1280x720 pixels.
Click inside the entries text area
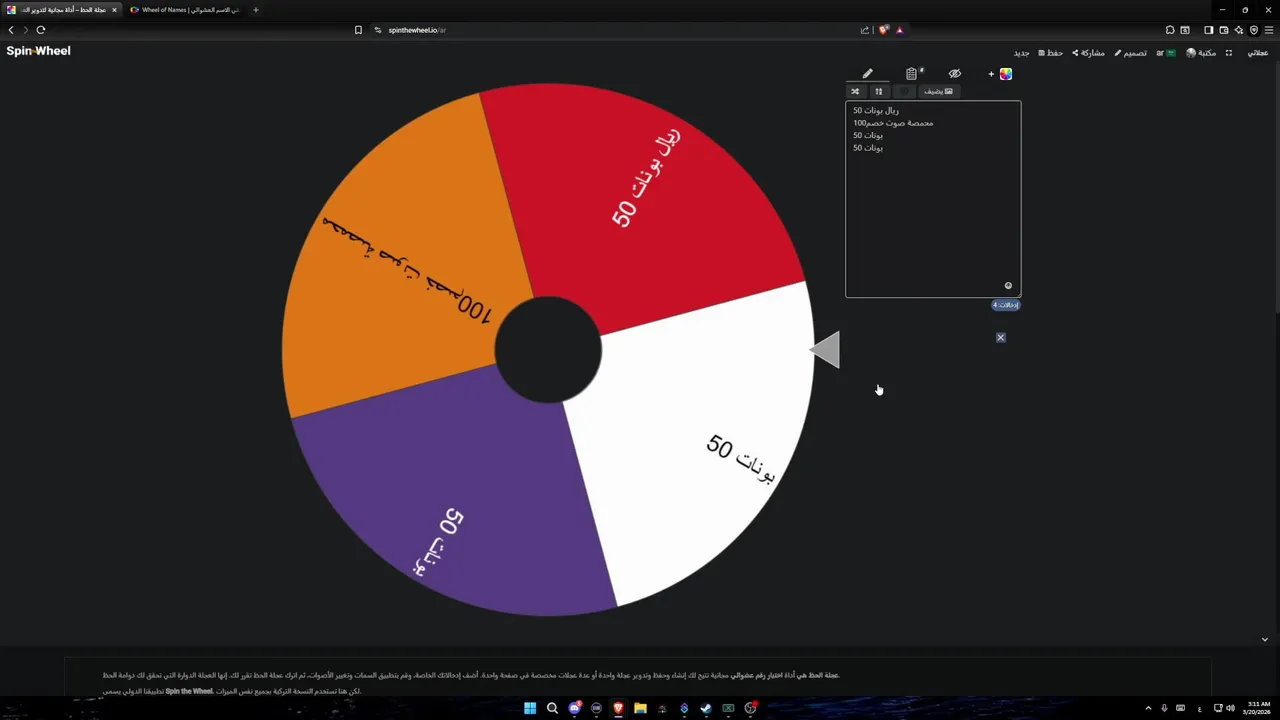(x=933, y=199)
